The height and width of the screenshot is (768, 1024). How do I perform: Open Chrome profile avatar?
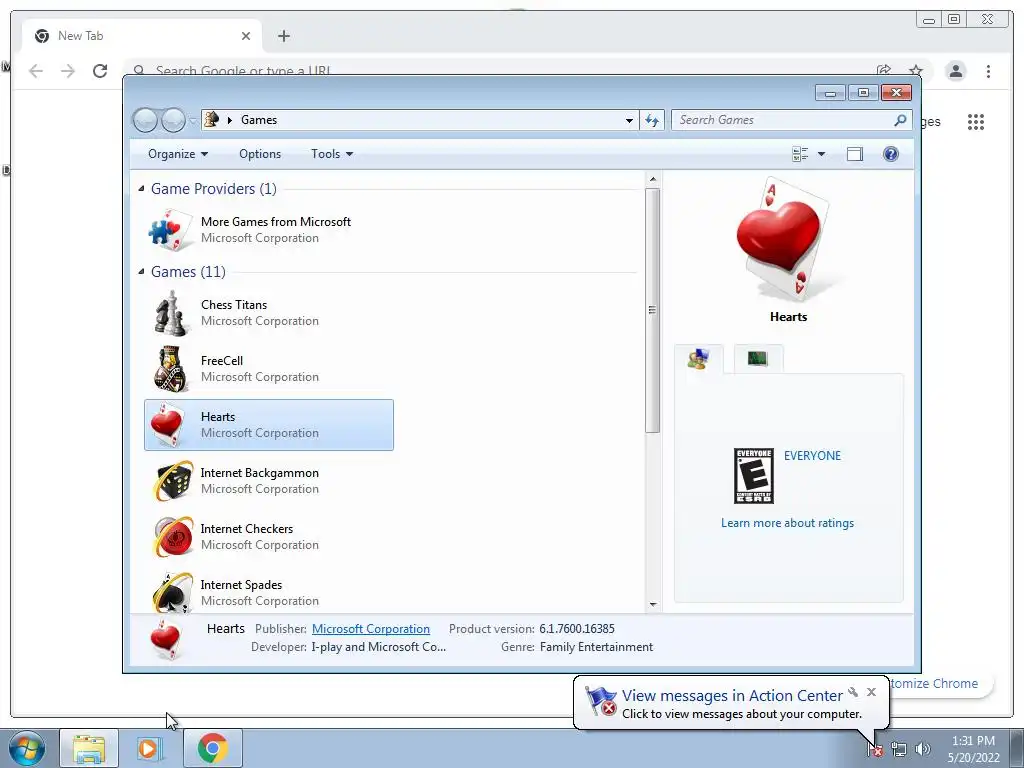956,71
